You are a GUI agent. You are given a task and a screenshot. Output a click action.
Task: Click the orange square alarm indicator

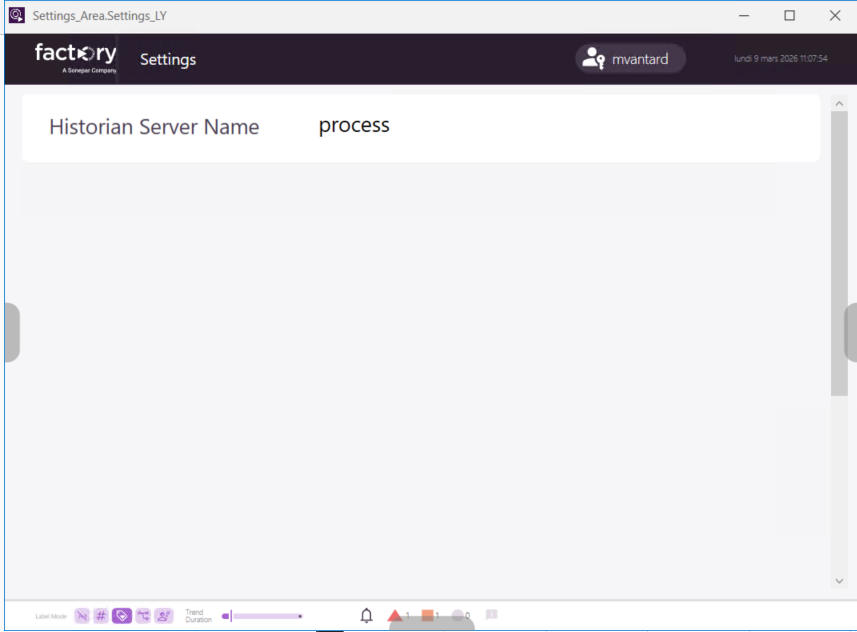tap(427, 616)
